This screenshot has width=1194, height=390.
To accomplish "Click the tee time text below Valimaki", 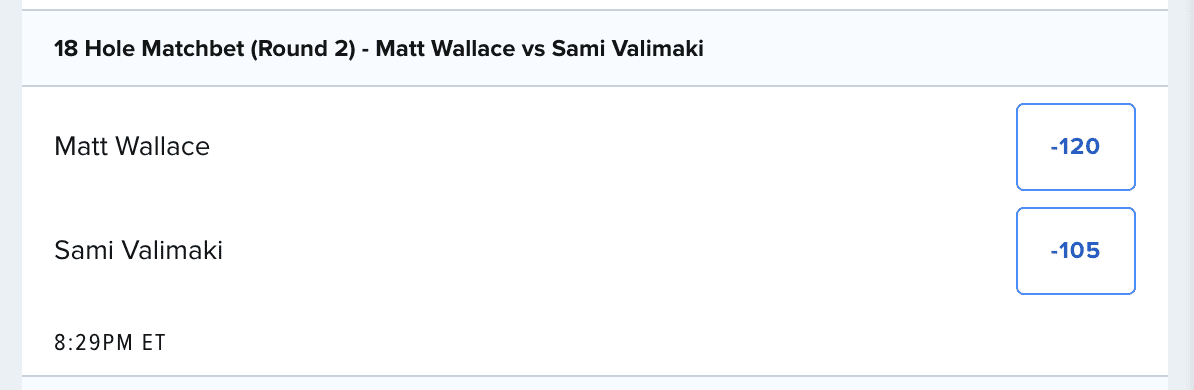I will [x=110, y=343].
